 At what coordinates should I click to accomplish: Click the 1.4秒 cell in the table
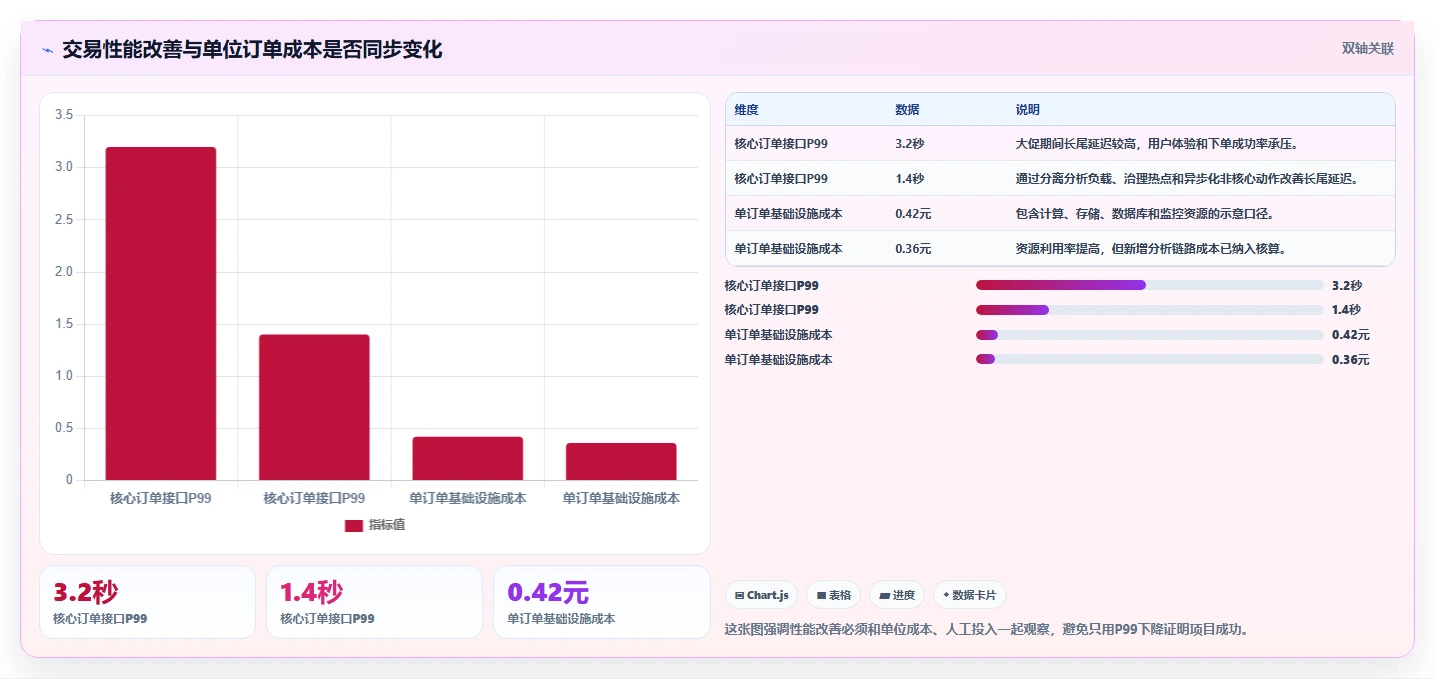click(x=909, y=179)
